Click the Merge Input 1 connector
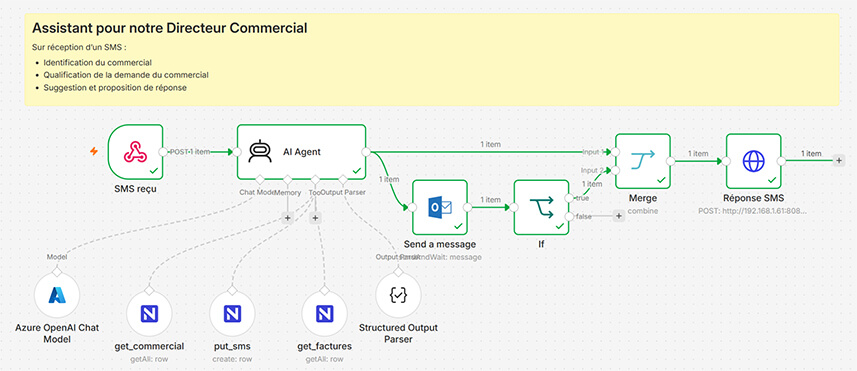The height and width of the screenshot is (371, 857). click(x=615, y=152)
